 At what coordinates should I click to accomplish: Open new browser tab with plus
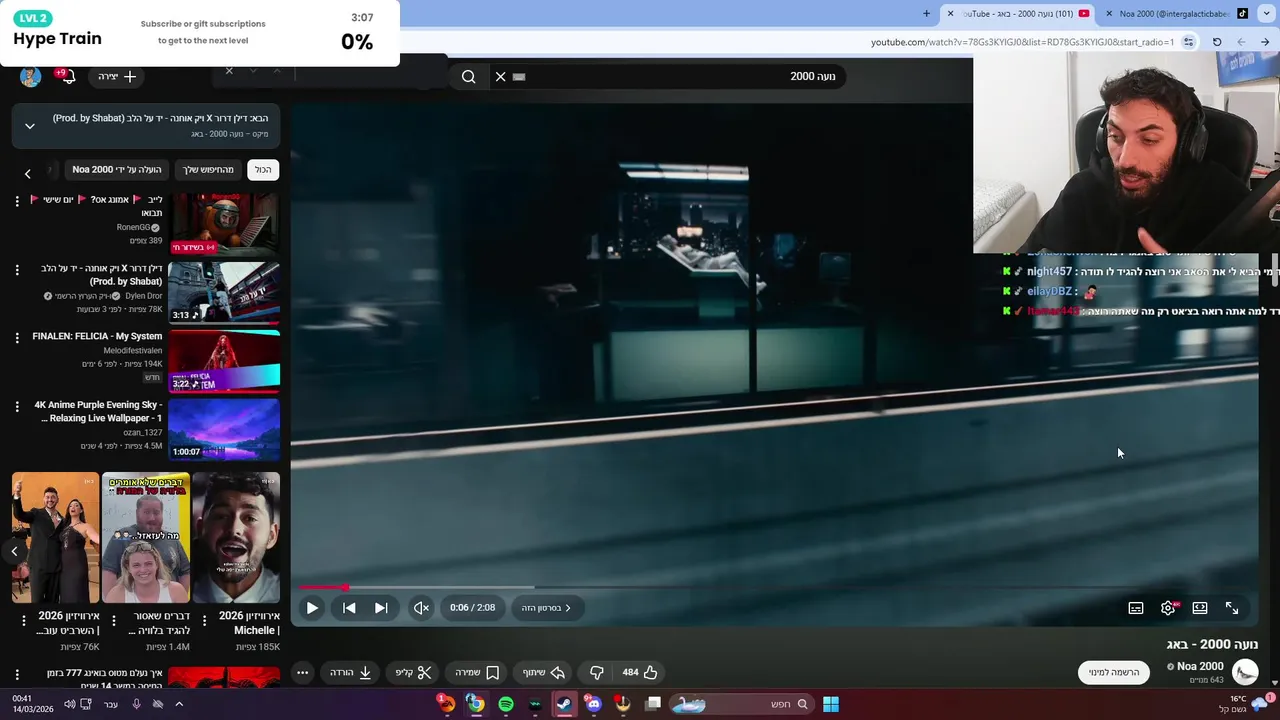pyautogui.click(x=926, y=14)
